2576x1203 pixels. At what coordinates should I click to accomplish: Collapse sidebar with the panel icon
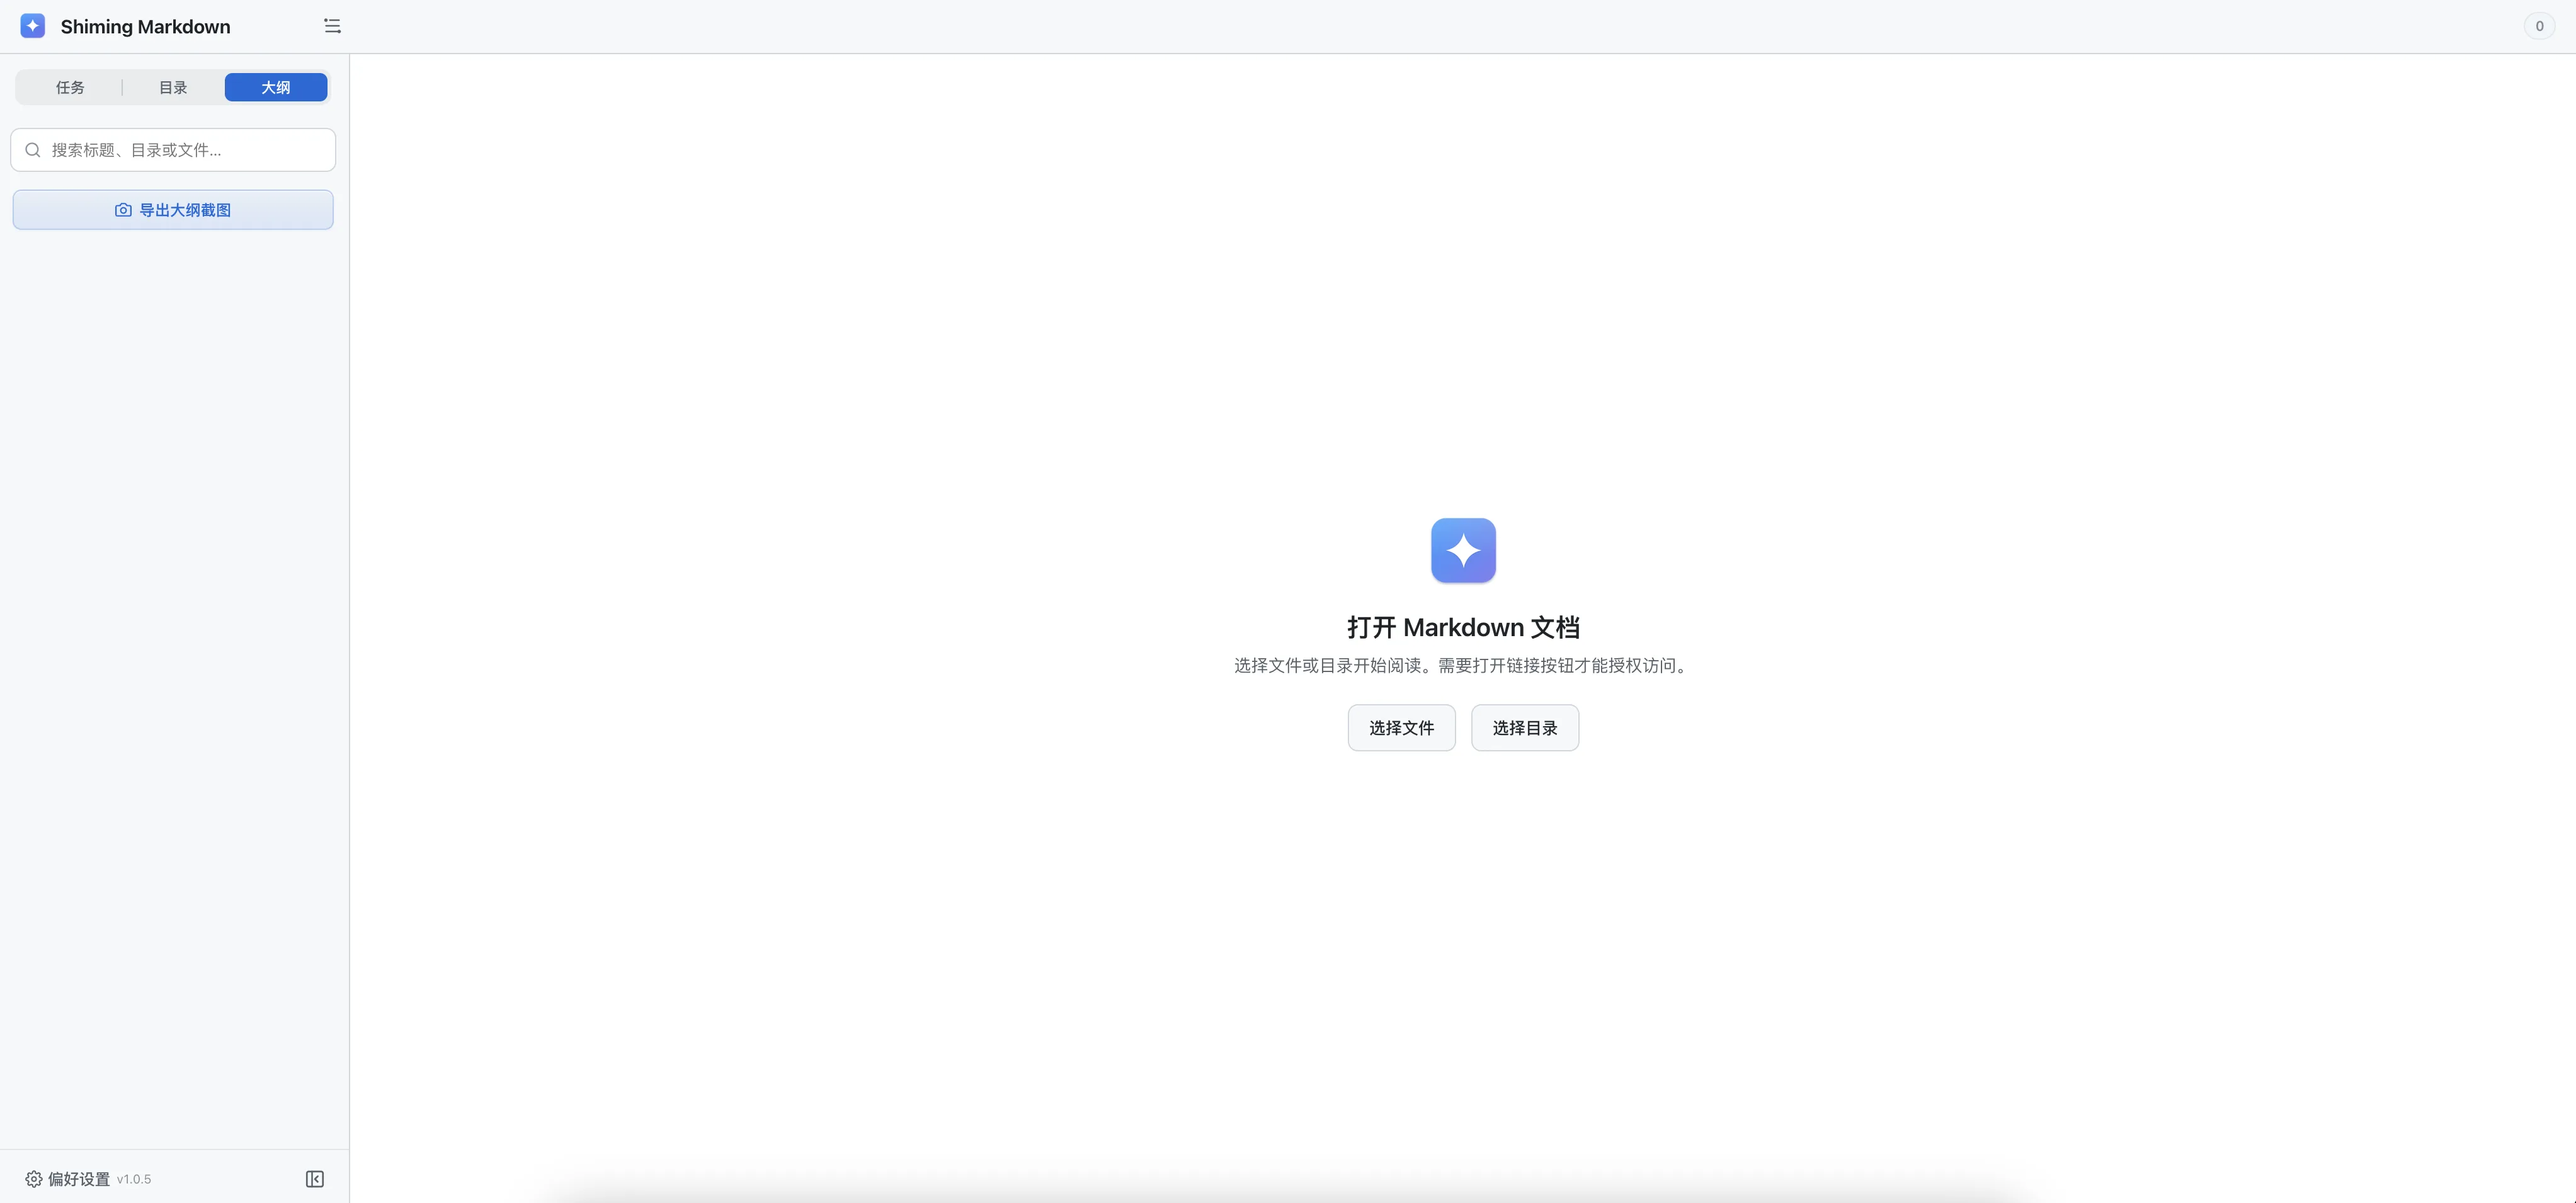(315, 1179)
